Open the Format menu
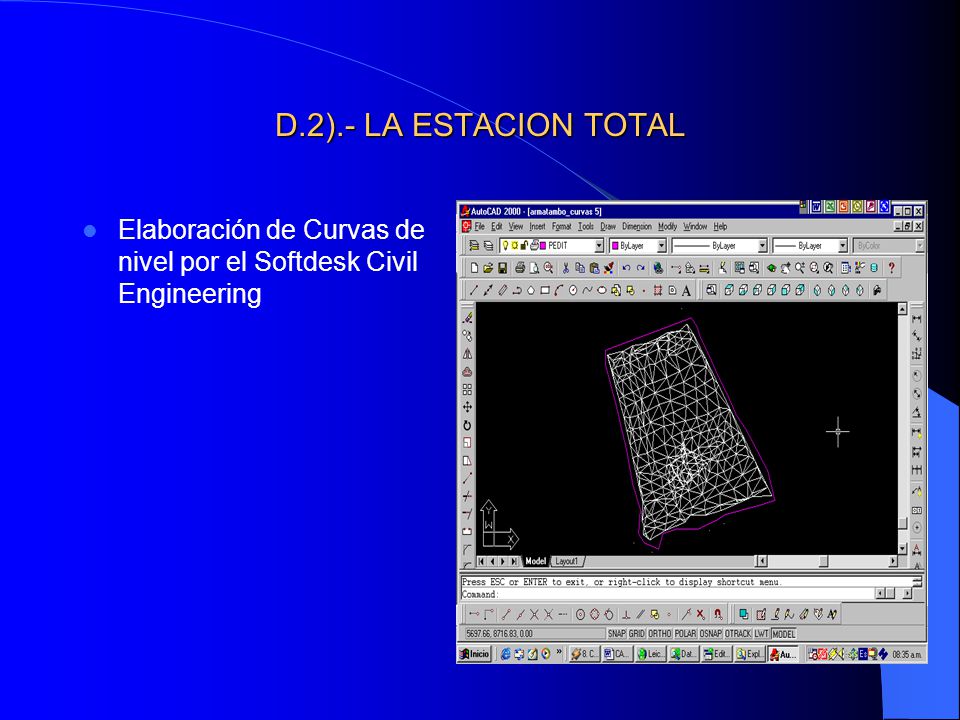The height and width of the screenshot is (720, 960). click(x=561, y=227)
